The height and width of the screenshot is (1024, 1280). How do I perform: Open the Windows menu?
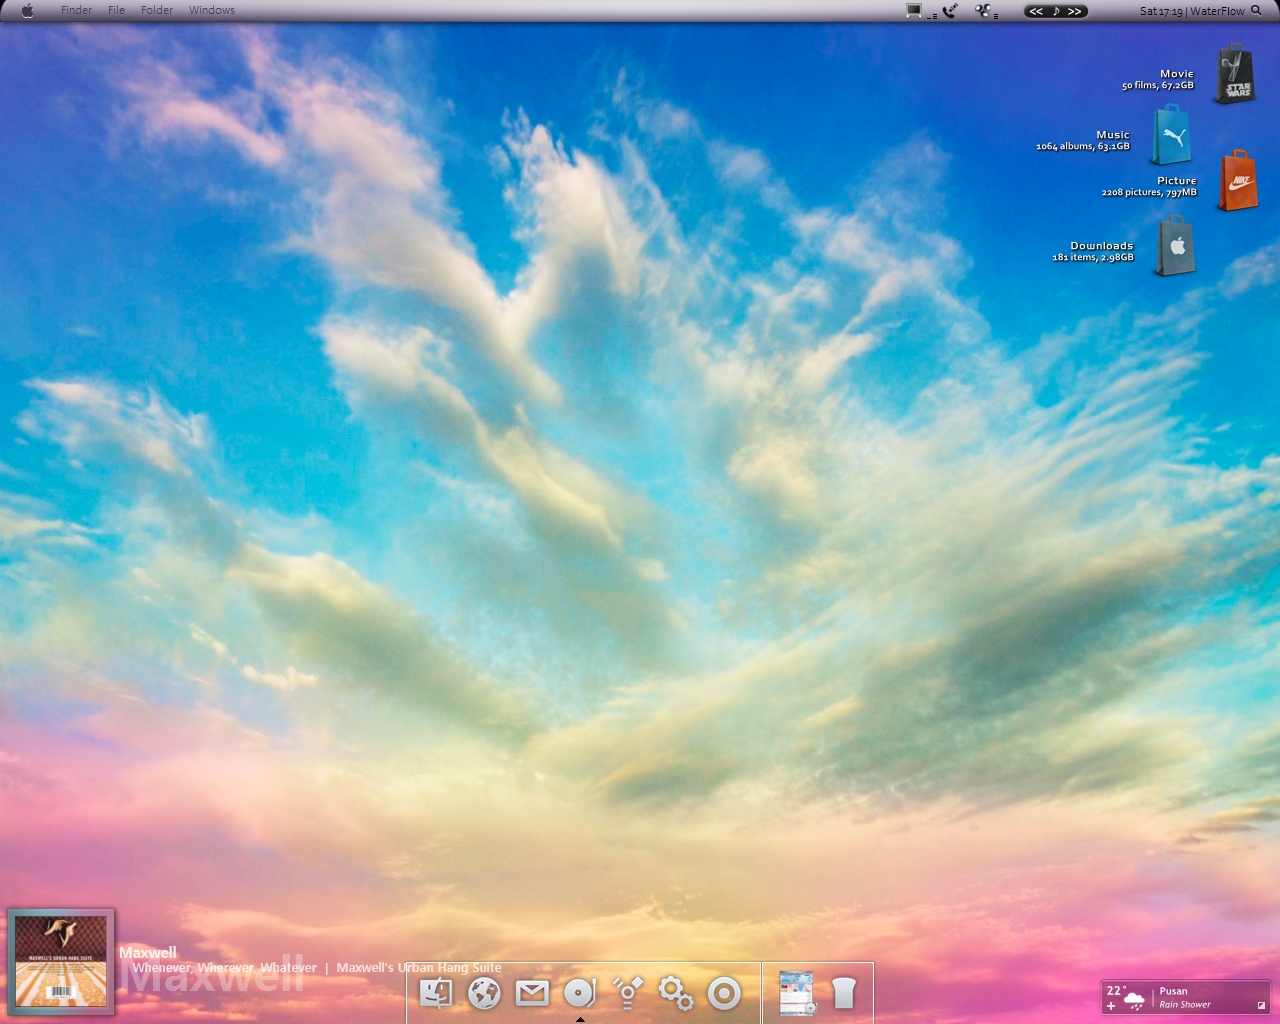point(212,10)
